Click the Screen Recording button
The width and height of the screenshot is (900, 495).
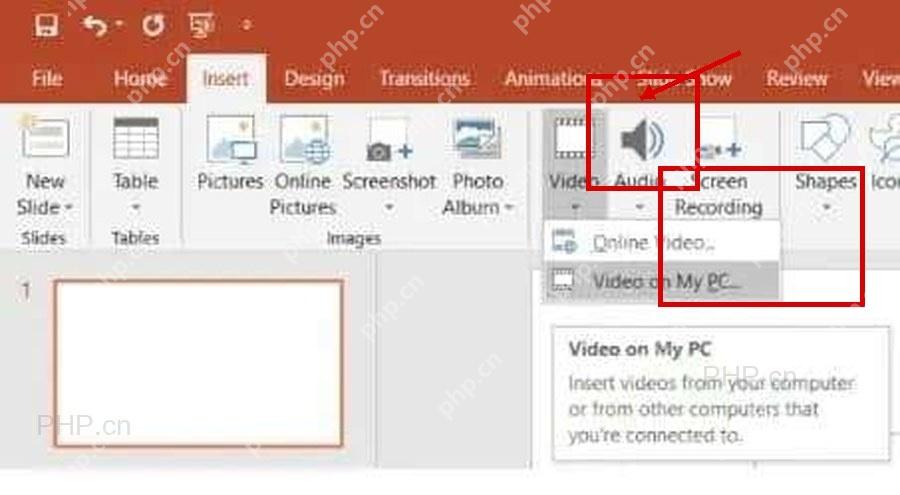pos(719,166)
